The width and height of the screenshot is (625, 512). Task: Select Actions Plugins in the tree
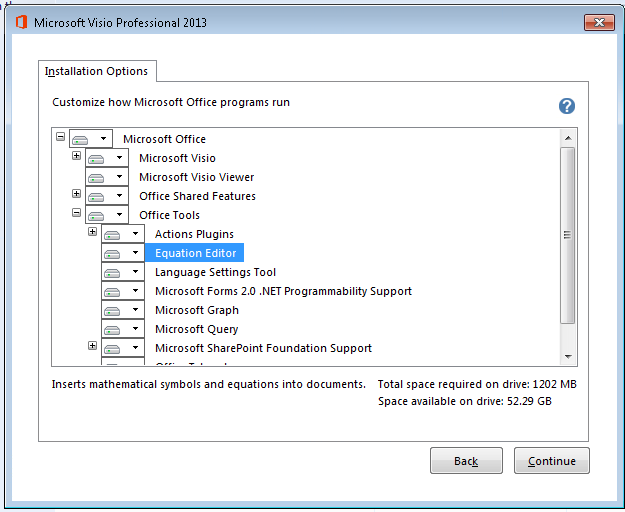(x=194, y=234)
